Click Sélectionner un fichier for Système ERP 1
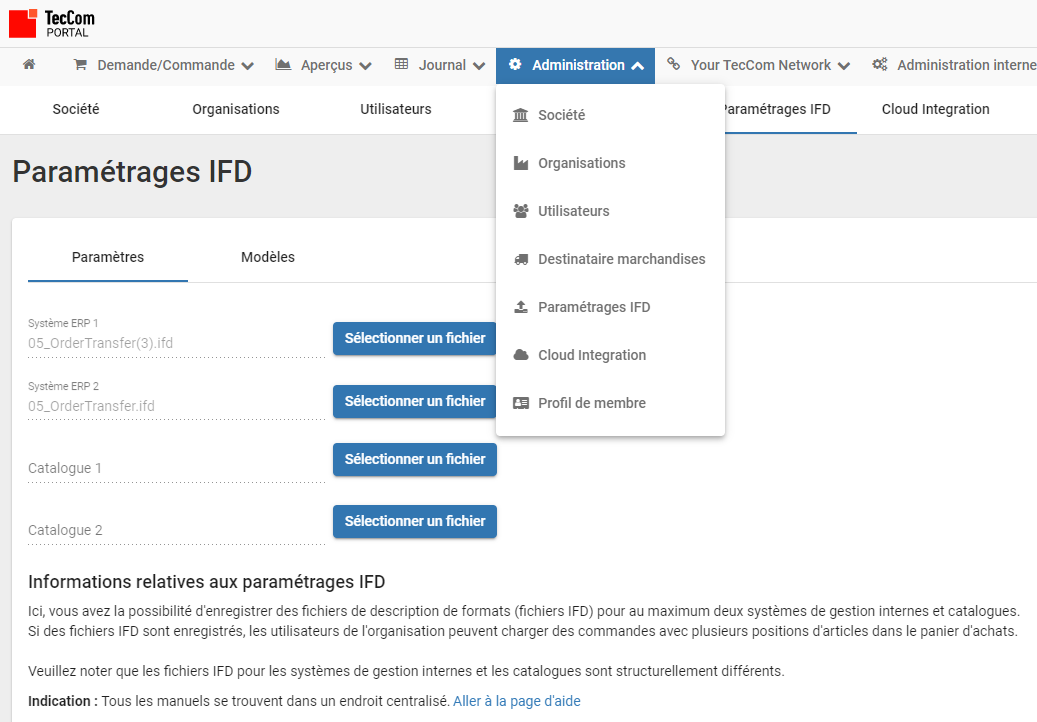1037x722 pixels. [415, 339]
